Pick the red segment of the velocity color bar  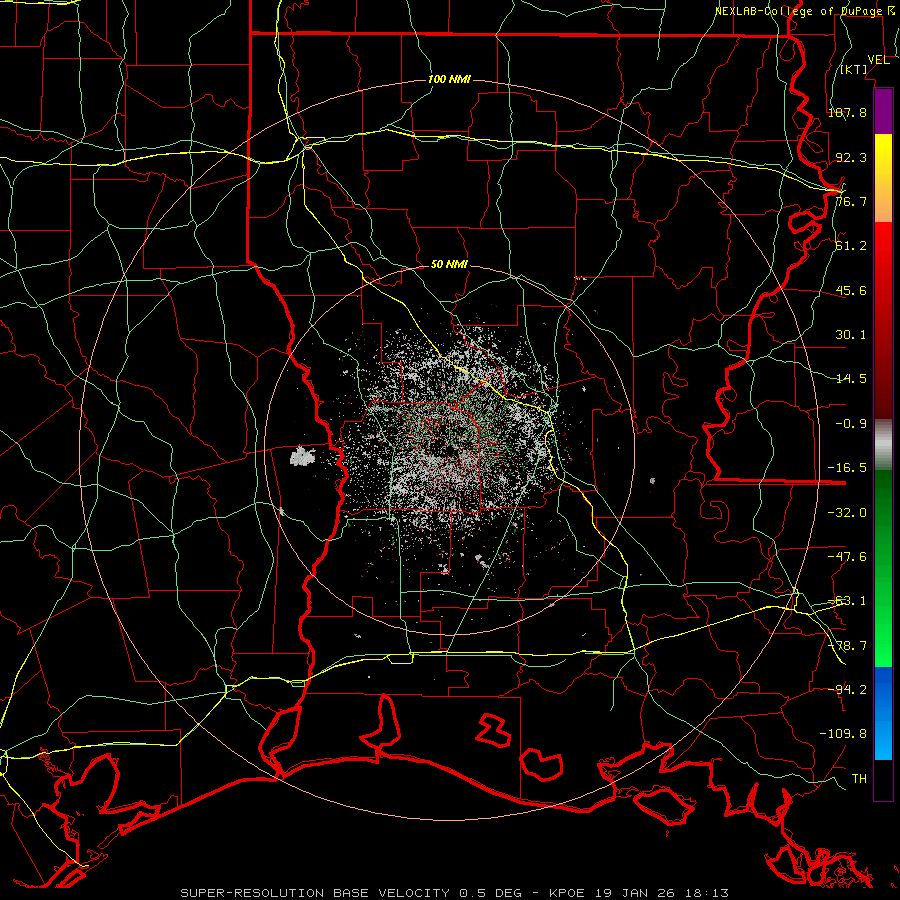click(x=883, y=320)
